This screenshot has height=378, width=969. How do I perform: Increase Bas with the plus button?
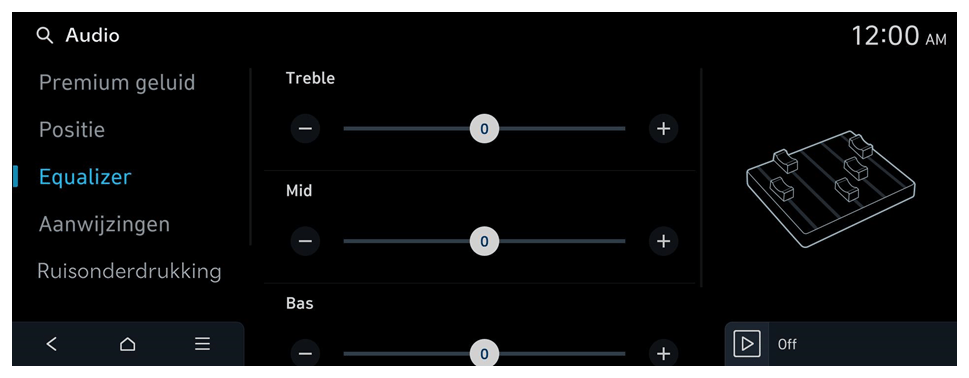point(663,353)
